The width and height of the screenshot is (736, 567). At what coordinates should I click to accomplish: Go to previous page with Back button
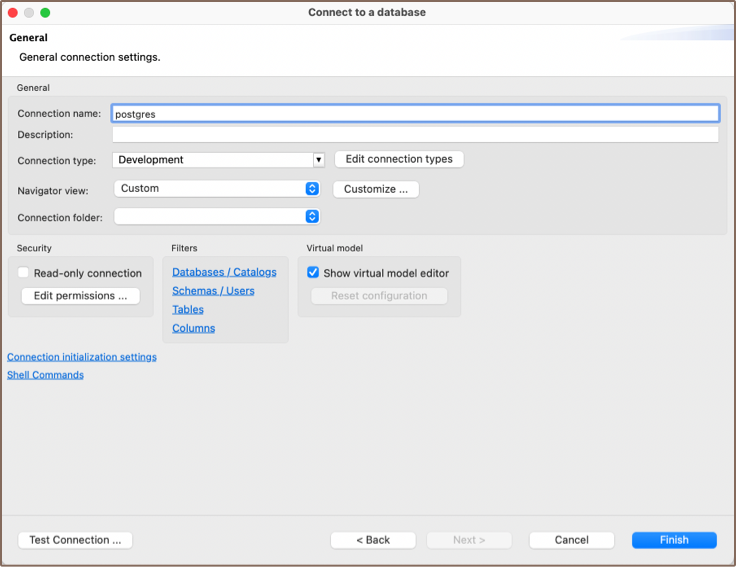click(x=373, y=540)
